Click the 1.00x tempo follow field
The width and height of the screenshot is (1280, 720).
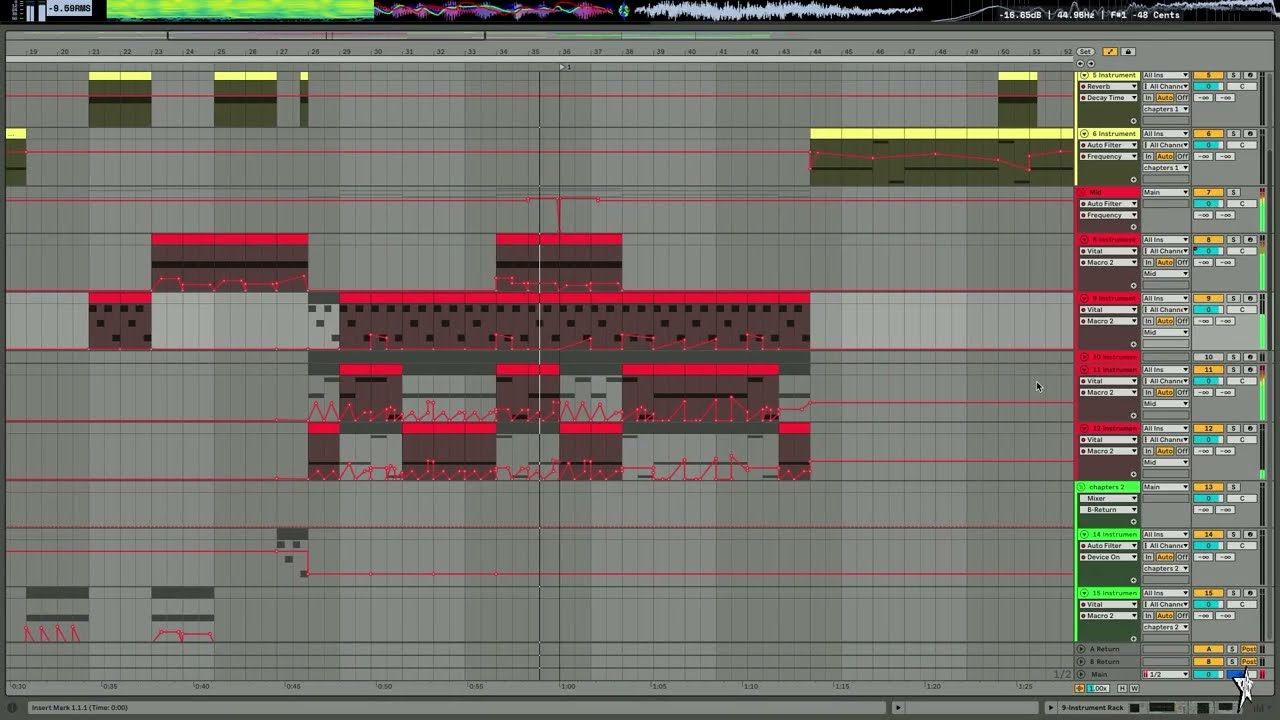coord(1098,688)
